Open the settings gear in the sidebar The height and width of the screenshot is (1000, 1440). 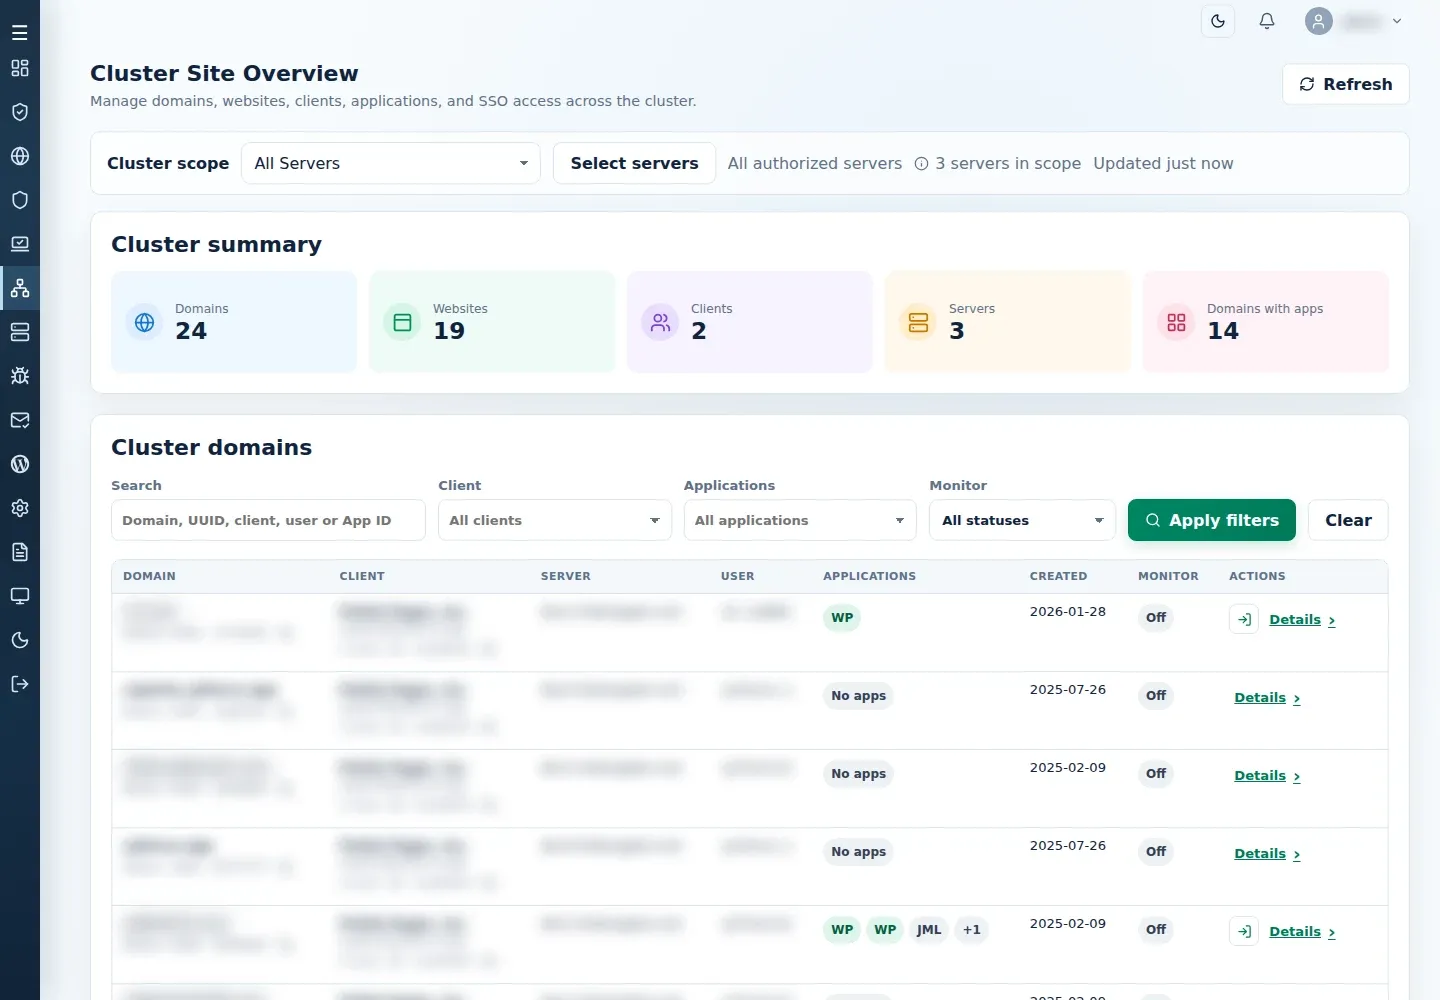(x=20, y=508)
